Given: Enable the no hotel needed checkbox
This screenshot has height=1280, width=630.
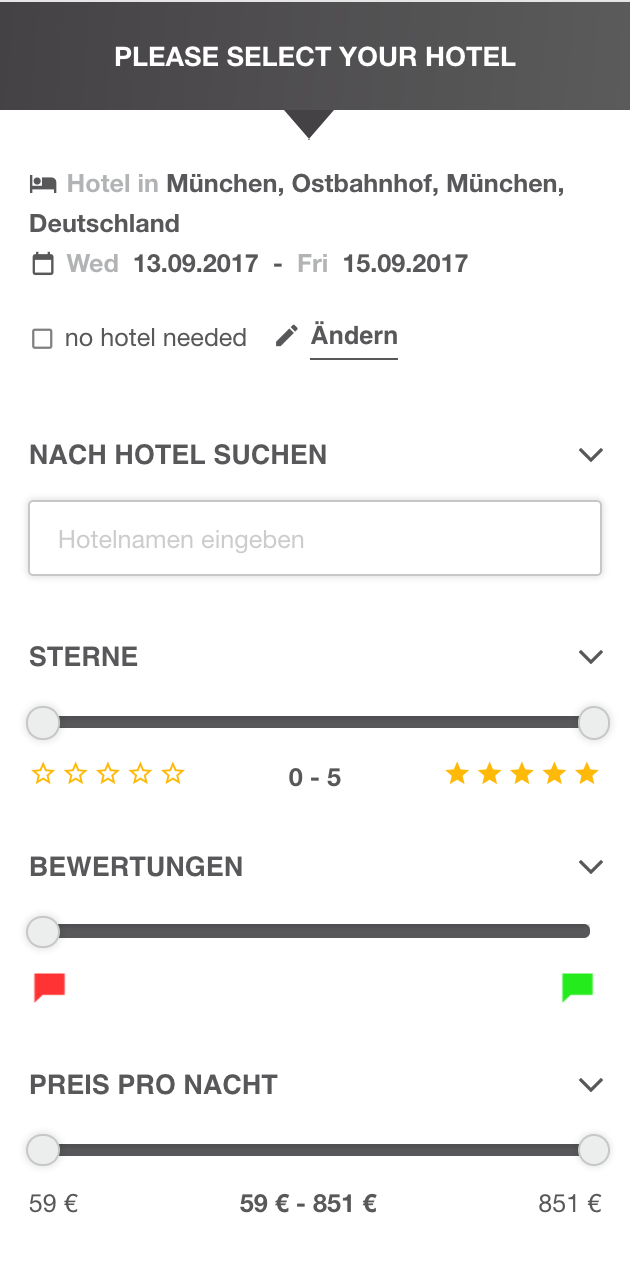Looking at the screenshot, I should tap(41, 338).
